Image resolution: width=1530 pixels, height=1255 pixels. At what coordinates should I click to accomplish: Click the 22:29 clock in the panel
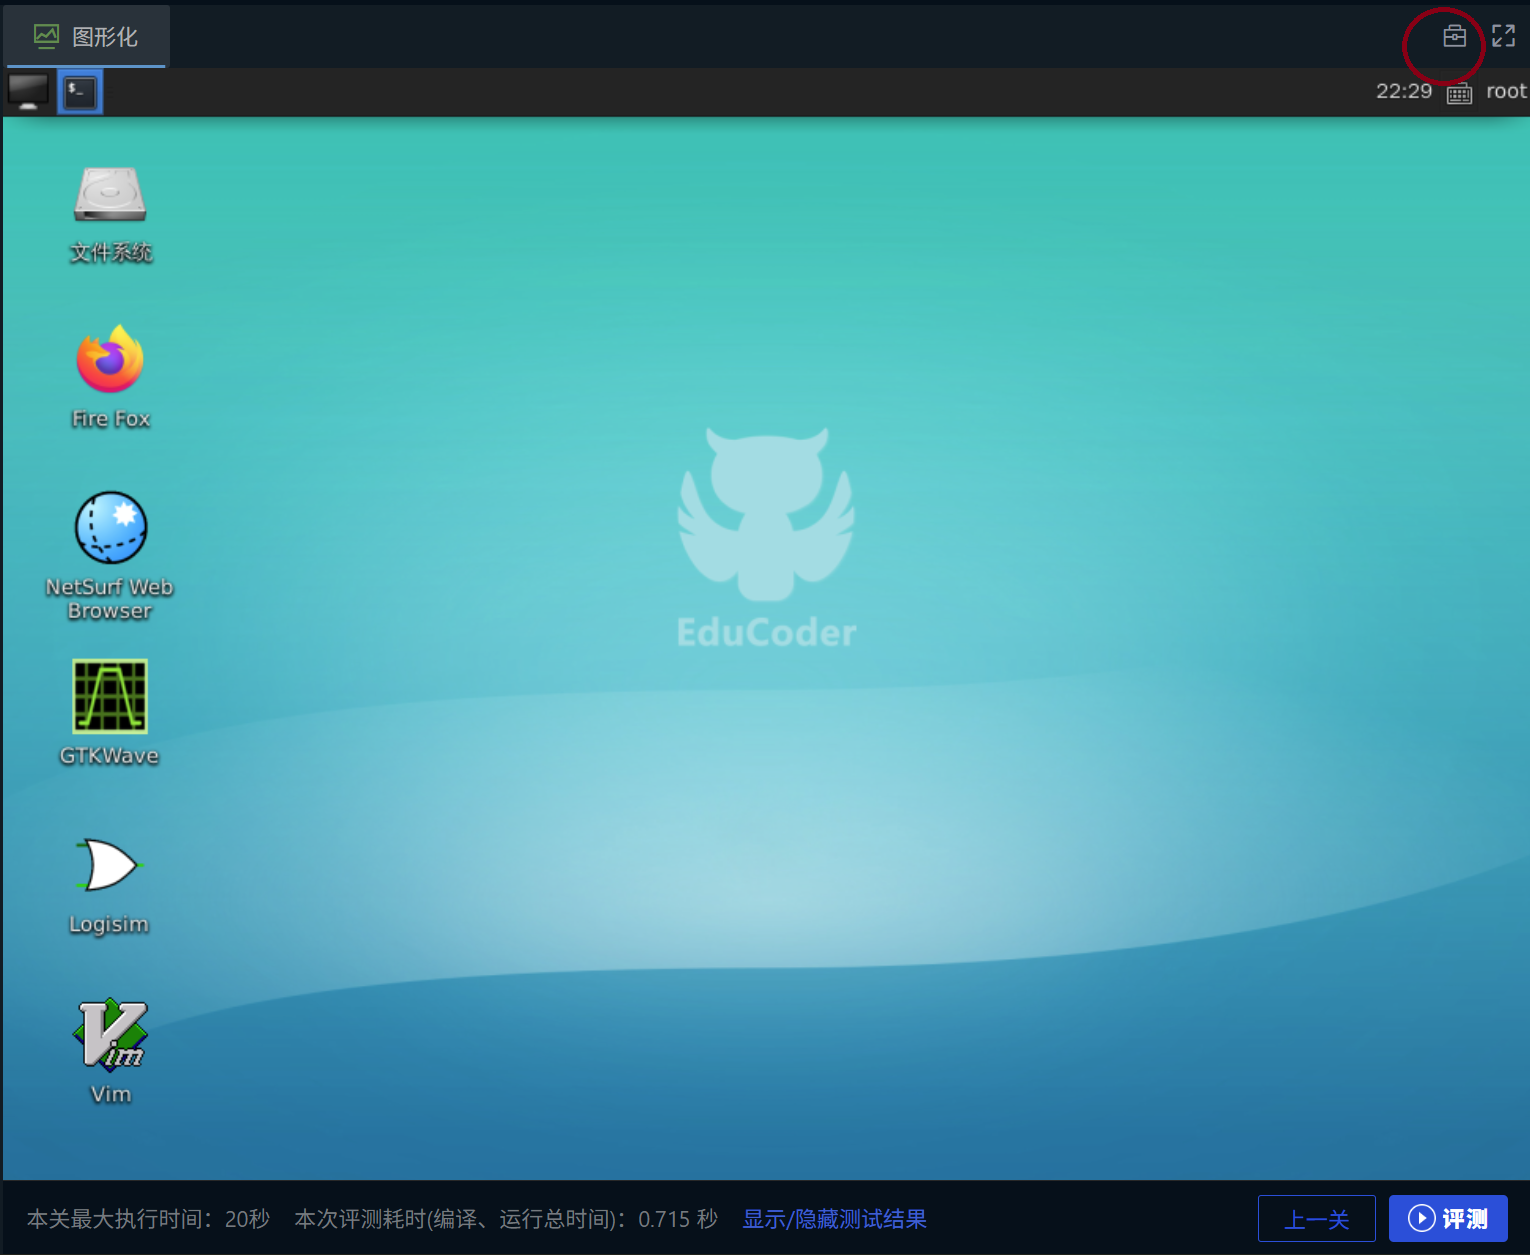(1403, 92)
